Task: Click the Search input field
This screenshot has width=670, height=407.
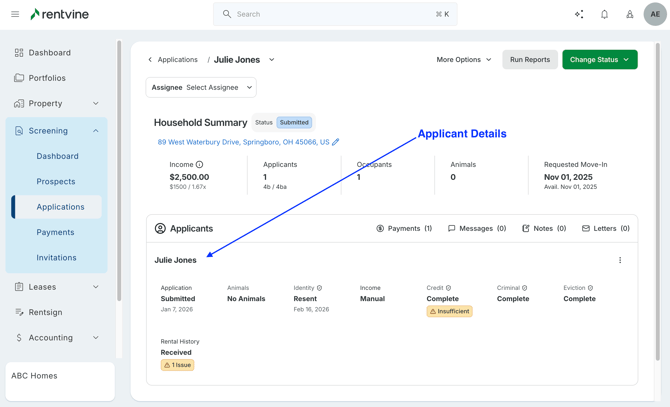Action: click(x=335, y=14)
